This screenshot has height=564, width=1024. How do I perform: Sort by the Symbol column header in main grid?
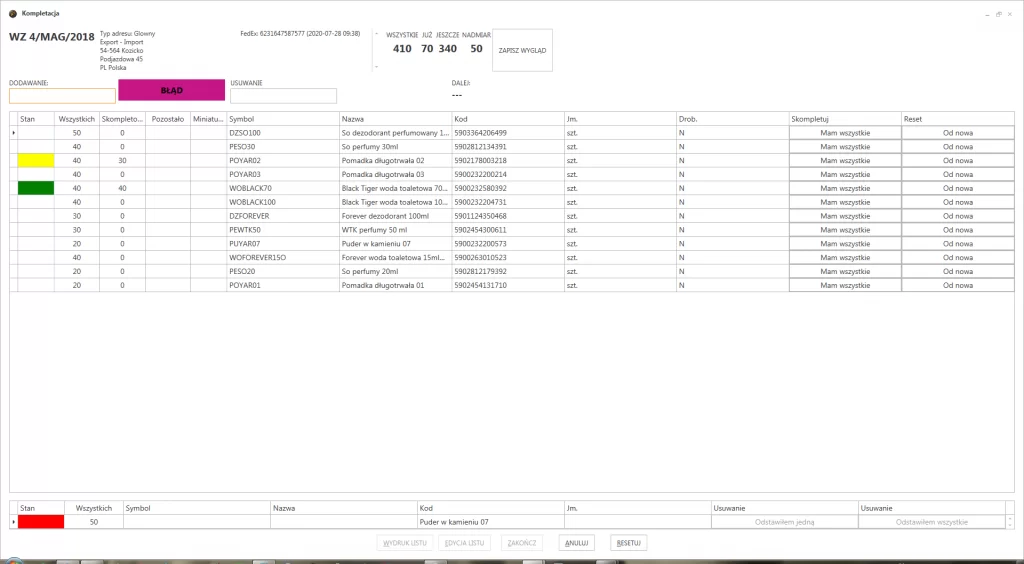pos(283,119)
